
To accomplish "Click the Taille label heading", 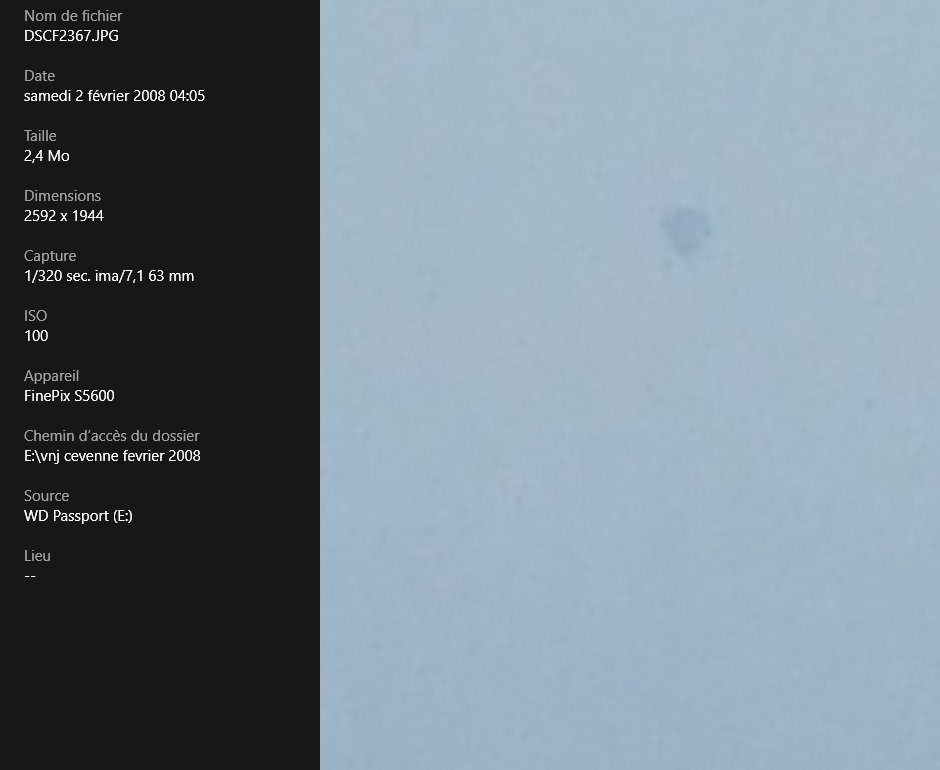I will (x=40, y=136).
